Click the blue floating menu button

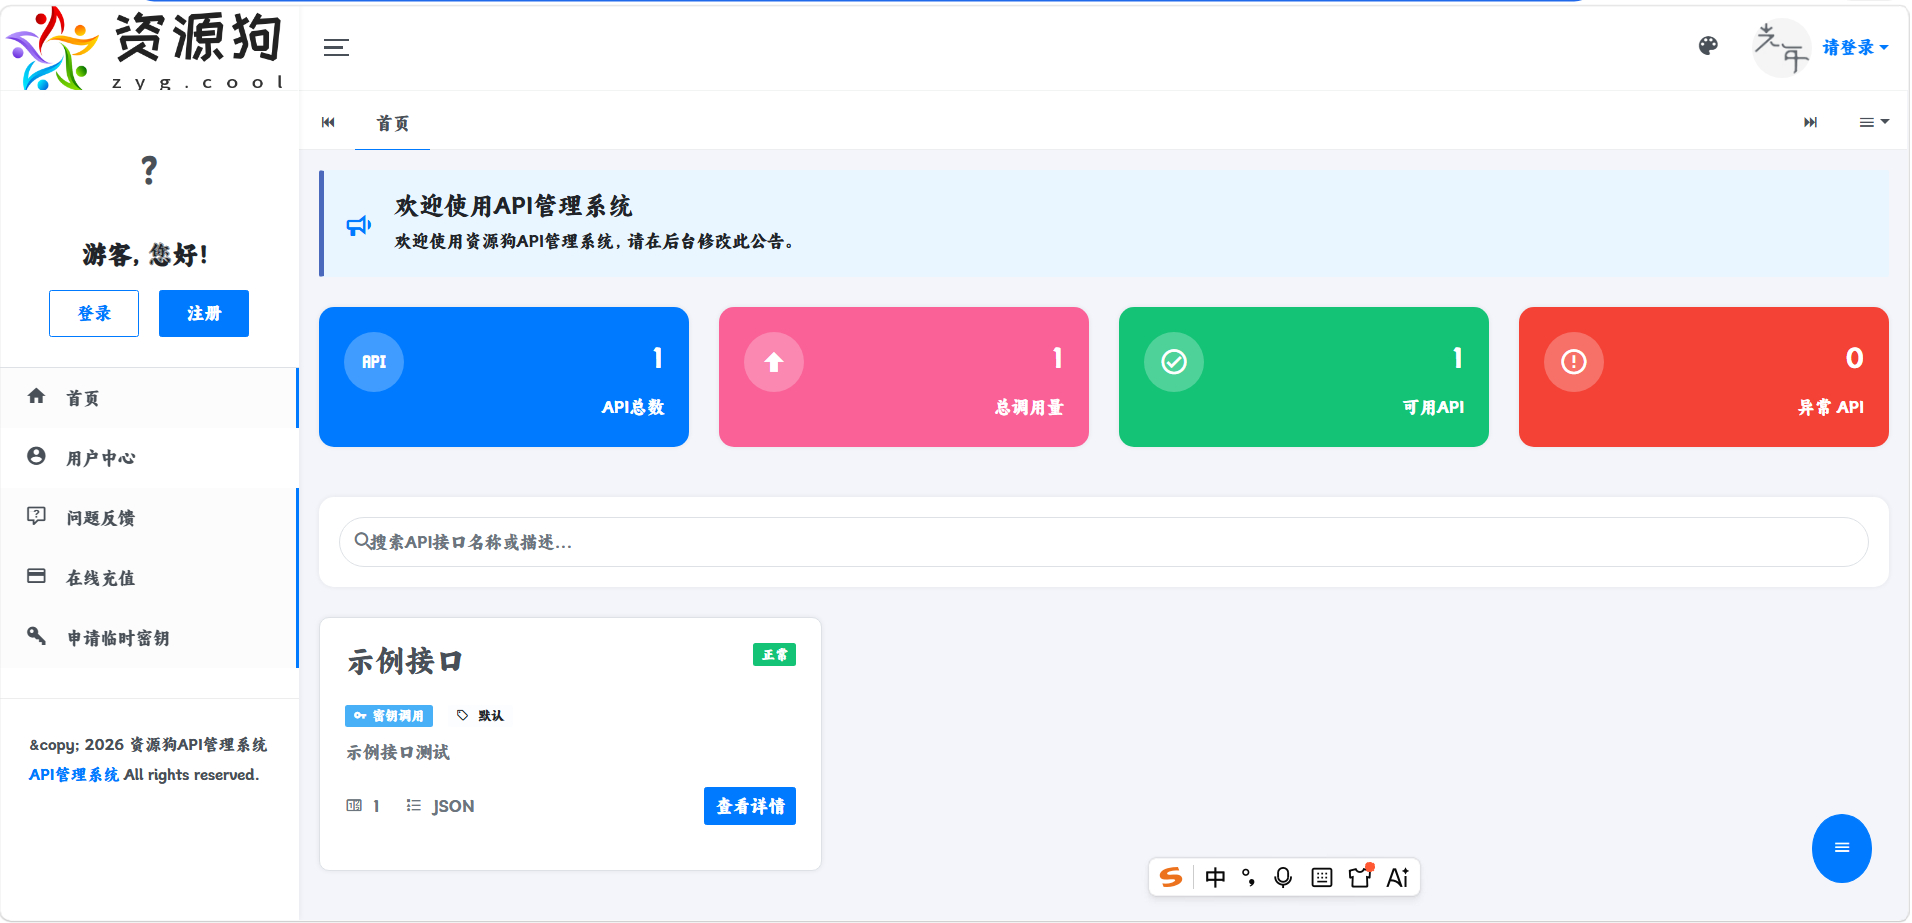(1842, 848)
